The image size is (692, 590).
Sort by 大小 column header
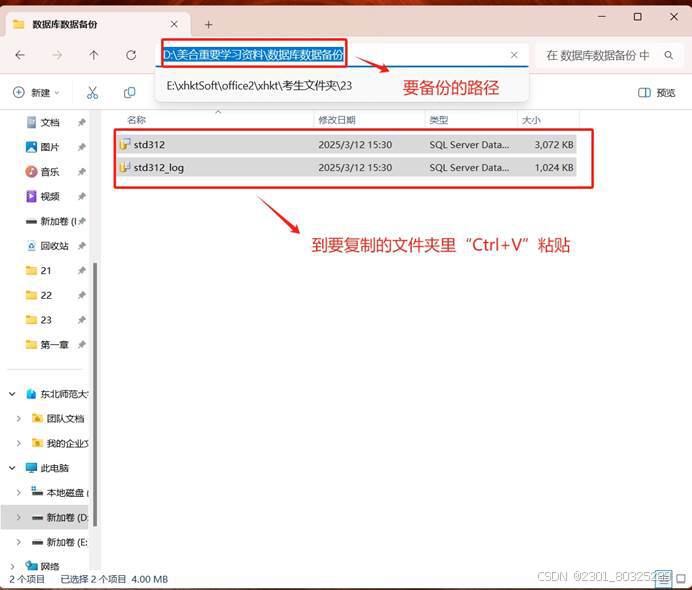531,120
